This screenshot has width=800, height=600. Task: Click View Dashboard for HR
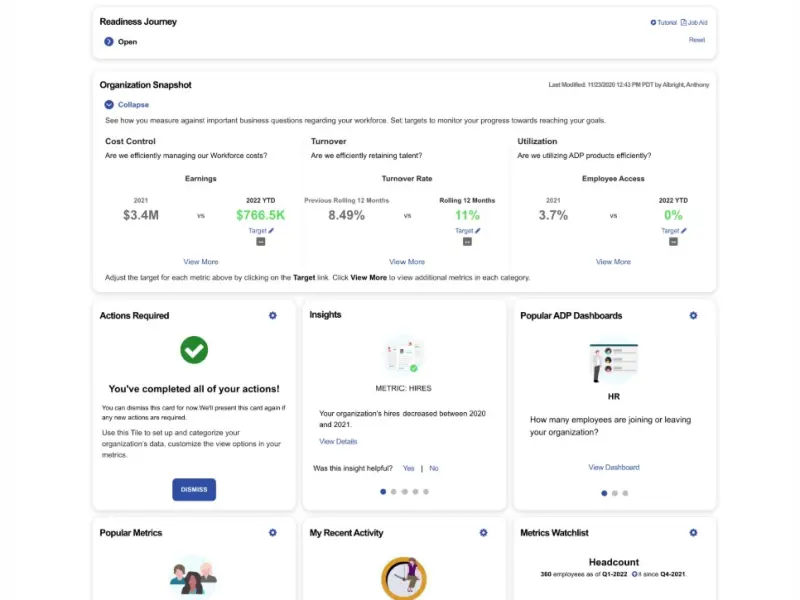[x=614, y=467]
